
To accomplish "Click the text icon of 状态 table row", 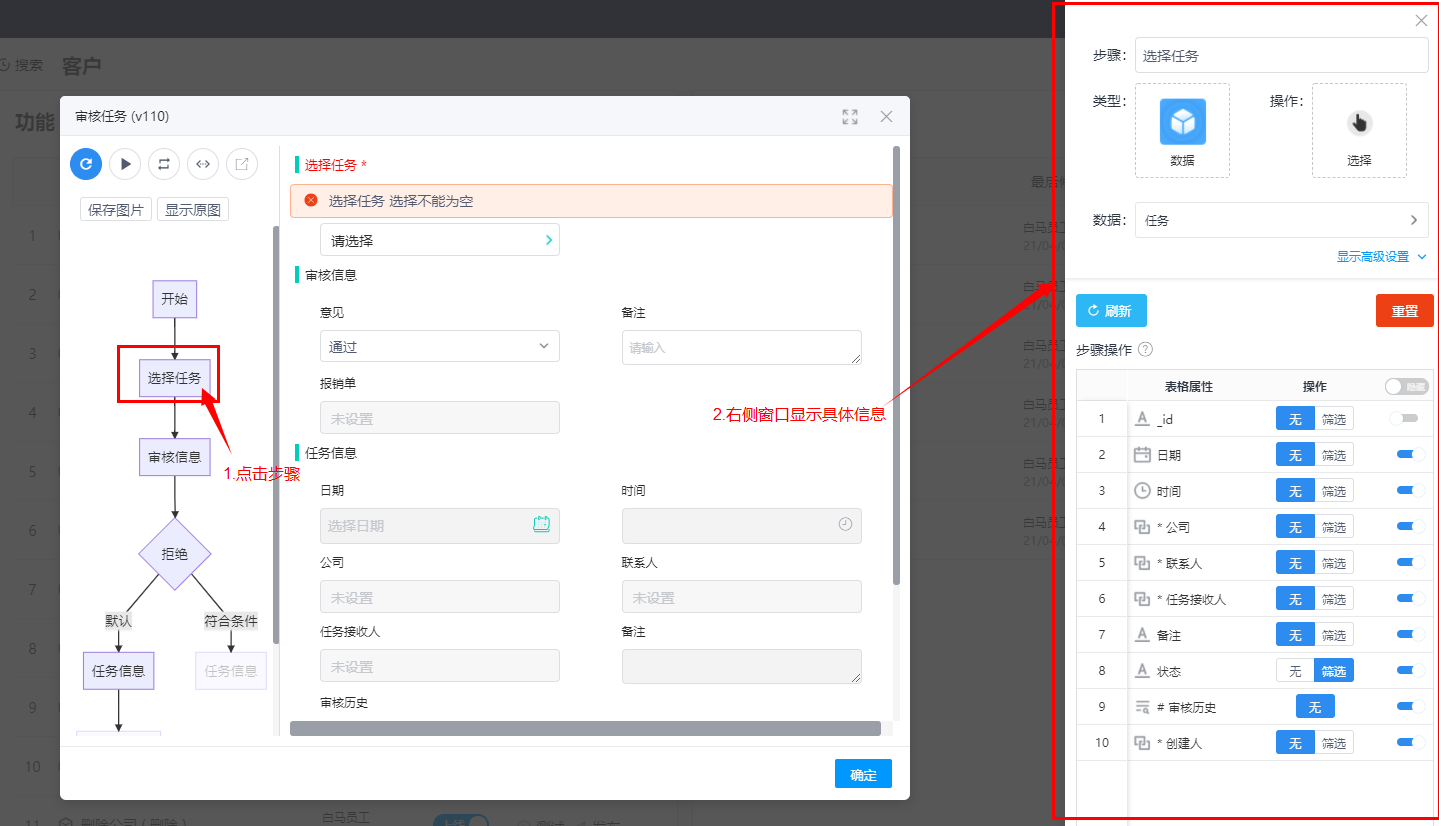I will pos(1142,671).
